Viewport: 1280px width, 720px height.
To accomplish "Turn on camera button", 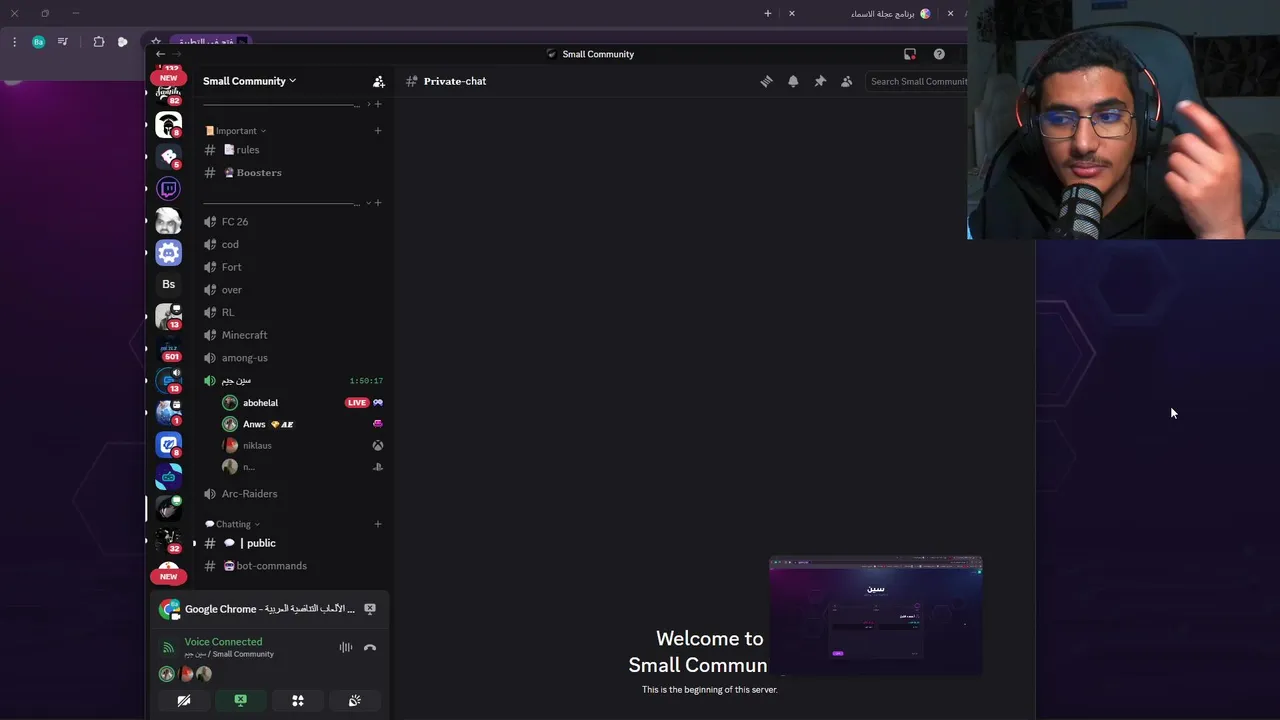I will (184, 701).
